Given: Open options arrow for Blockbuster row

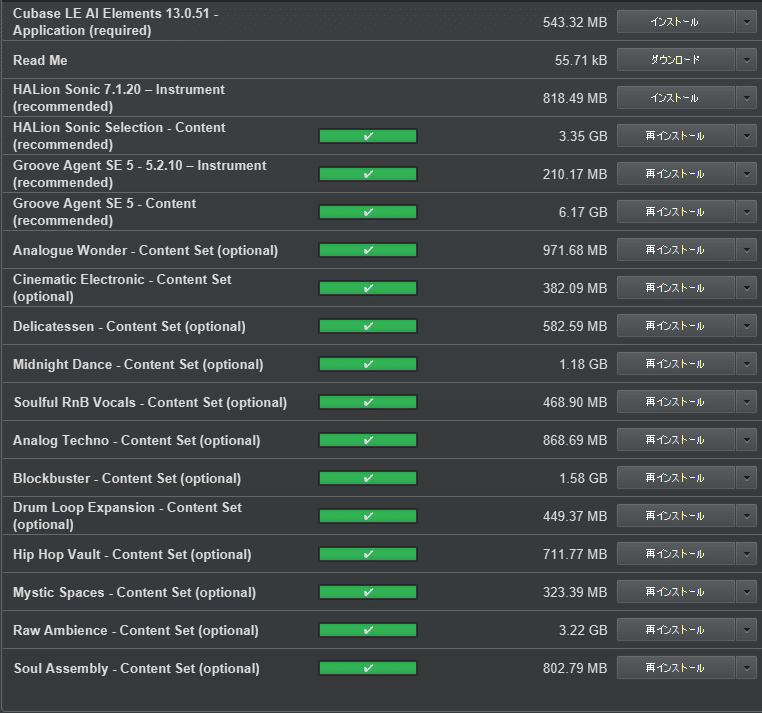Looking at the screenshot, I should [746, 478].
